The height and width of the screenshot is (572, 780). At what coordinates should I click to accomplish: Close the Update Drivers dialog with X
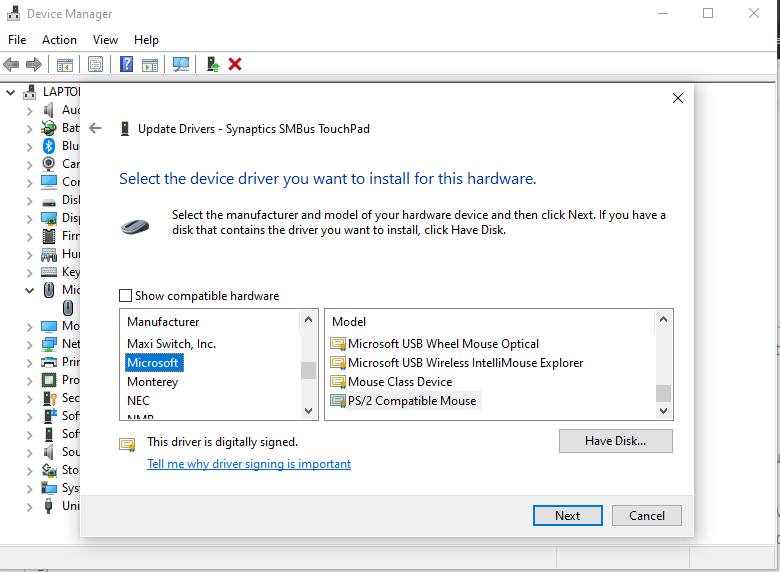[x=678, y=98]
